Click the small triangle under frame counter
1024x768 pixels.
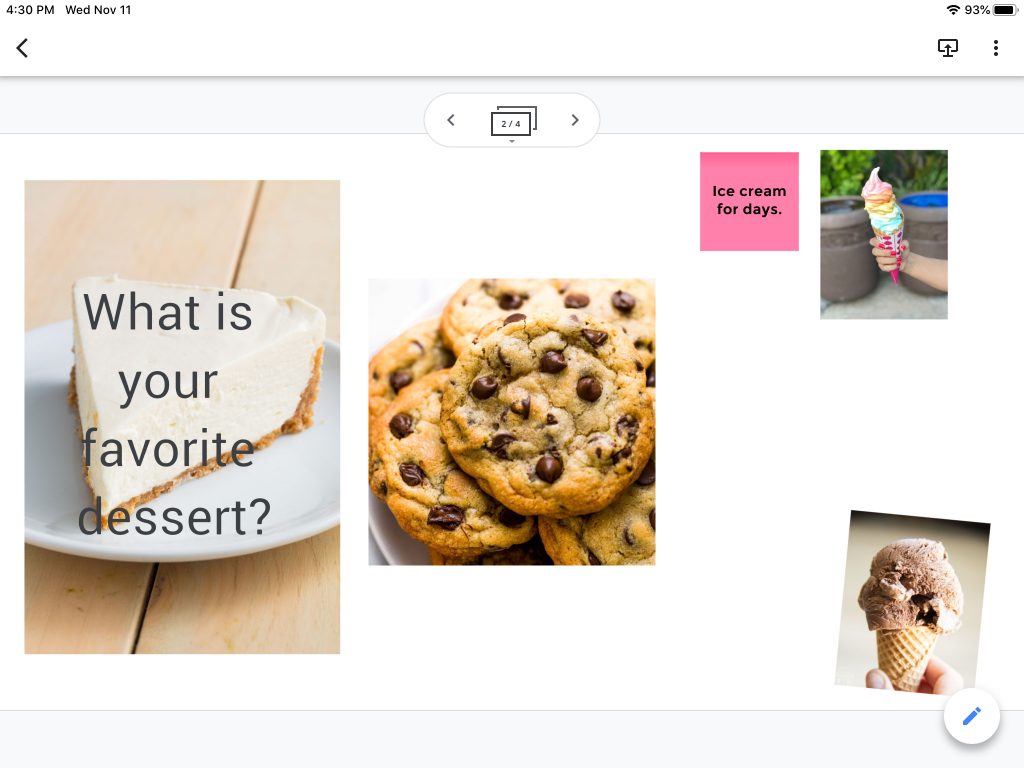click(x=512, y=141)
